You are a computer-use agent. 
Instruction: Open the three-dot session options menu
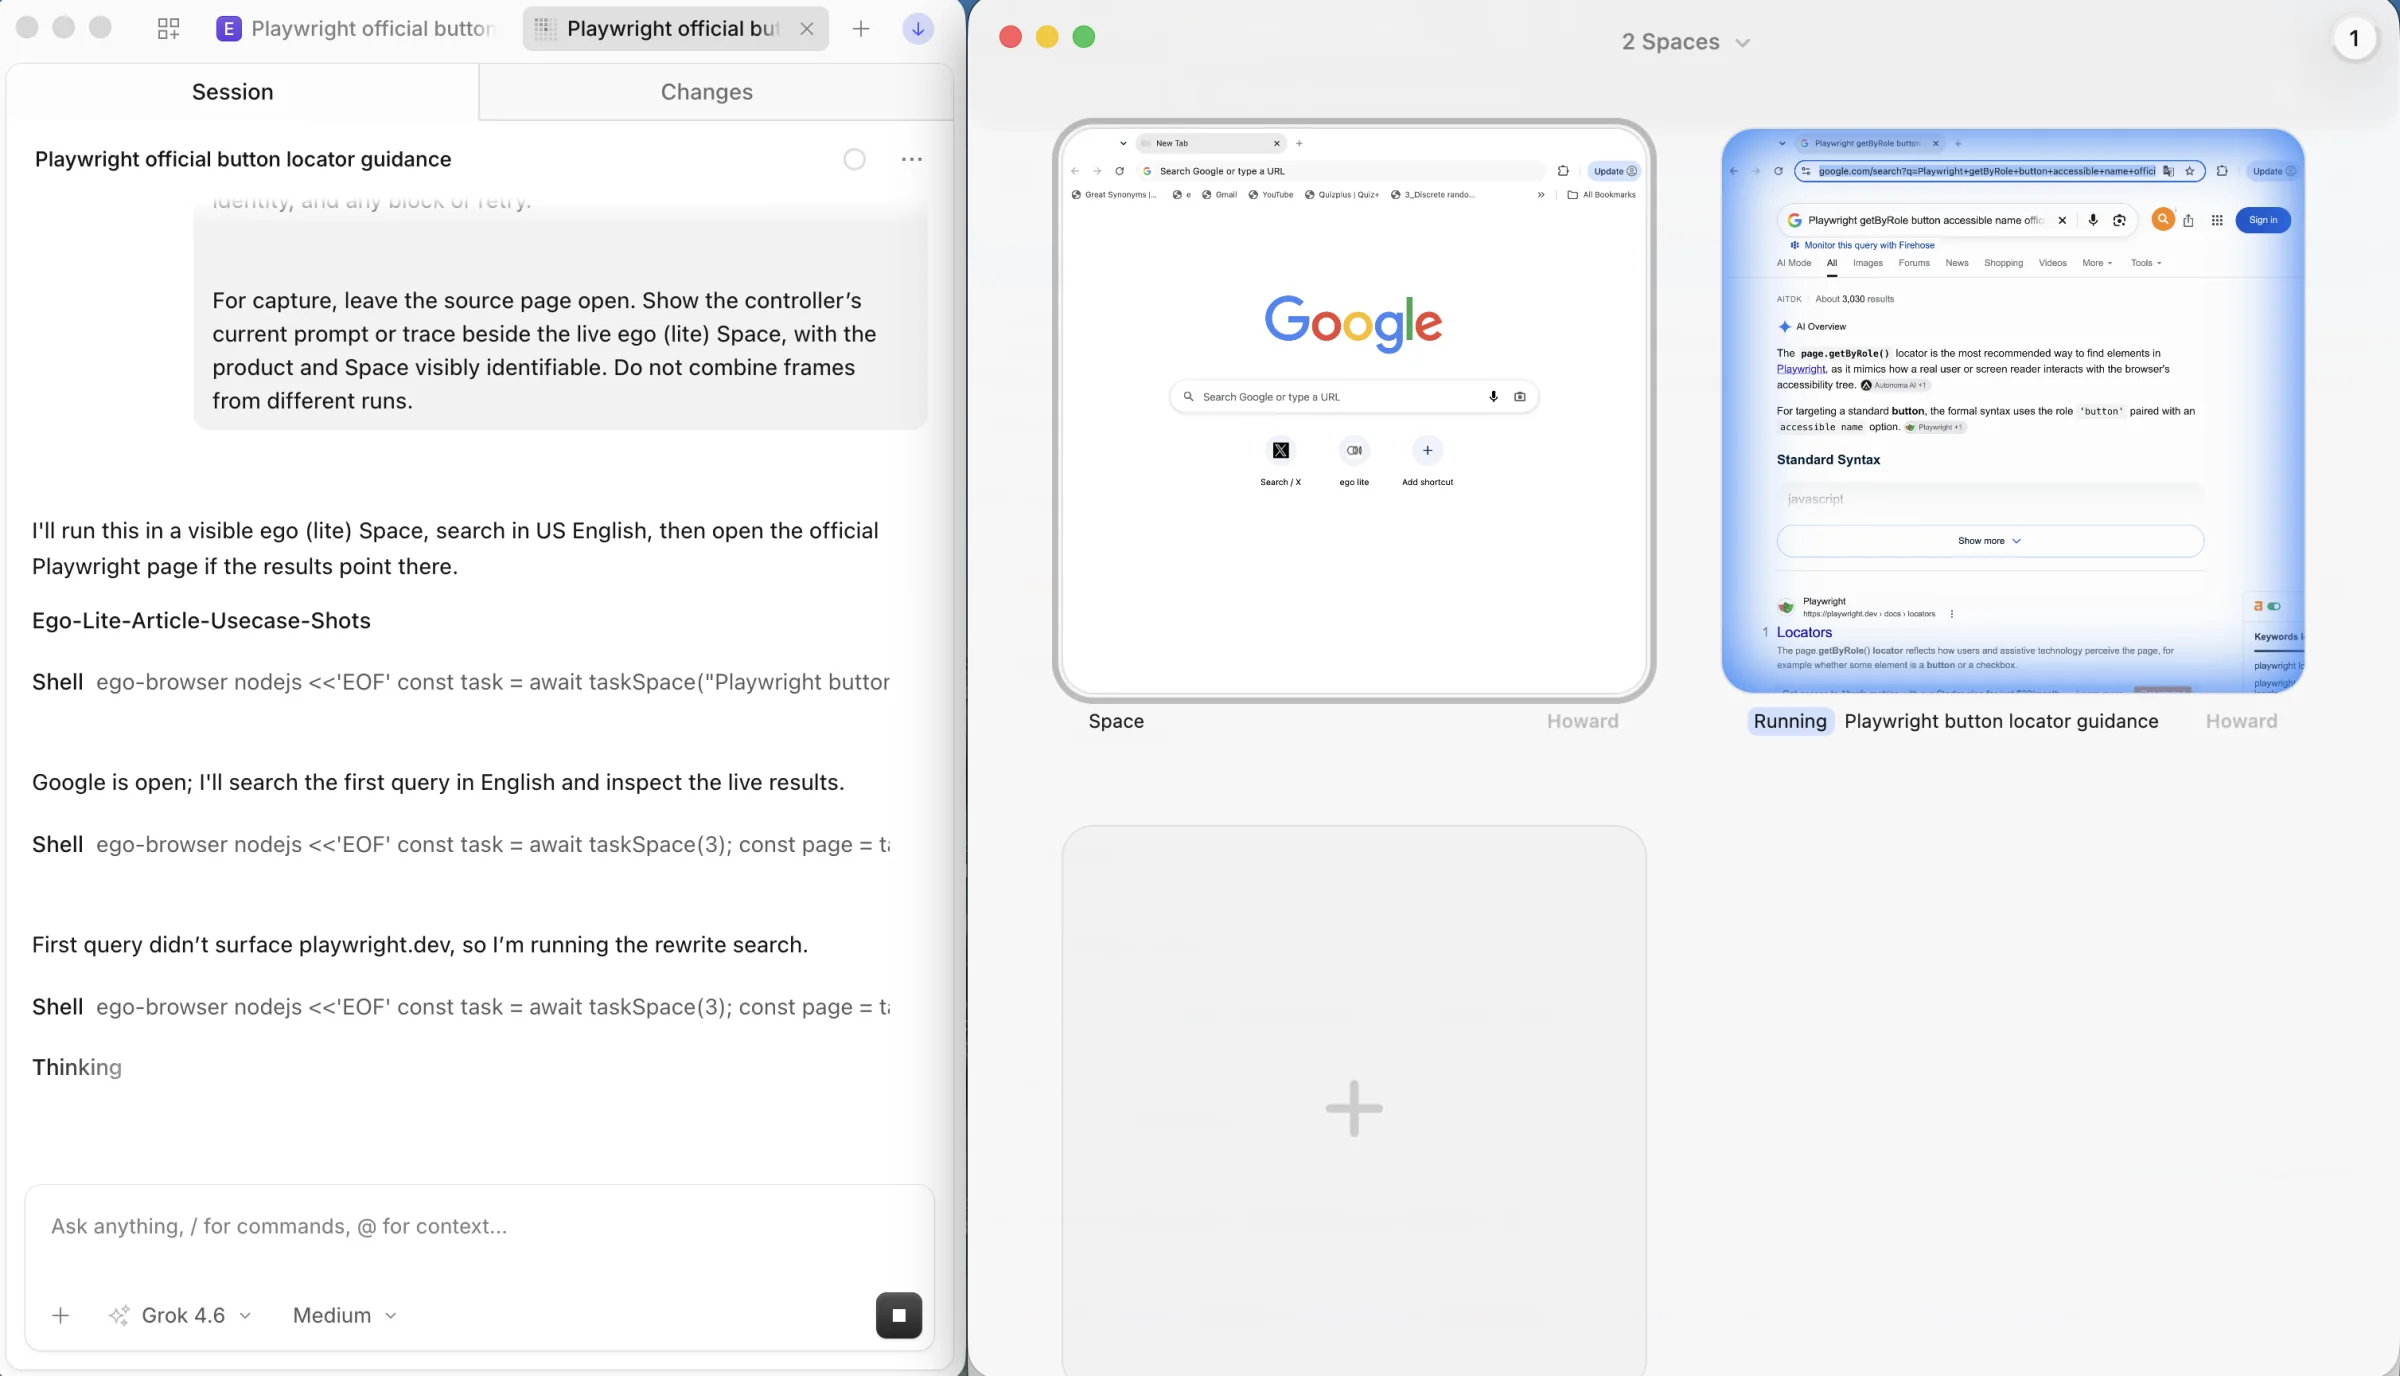tap(911, 159)
